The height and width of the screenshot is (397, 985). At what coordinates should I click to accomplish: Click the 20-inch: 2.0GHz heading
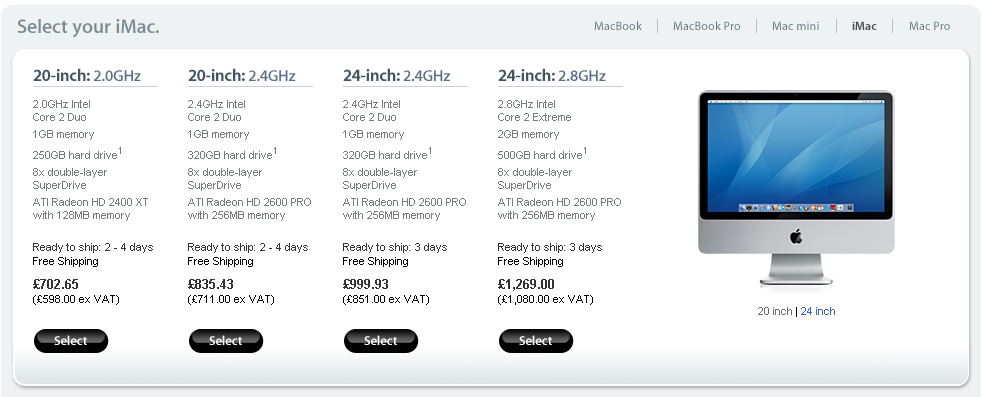(87, 76)
